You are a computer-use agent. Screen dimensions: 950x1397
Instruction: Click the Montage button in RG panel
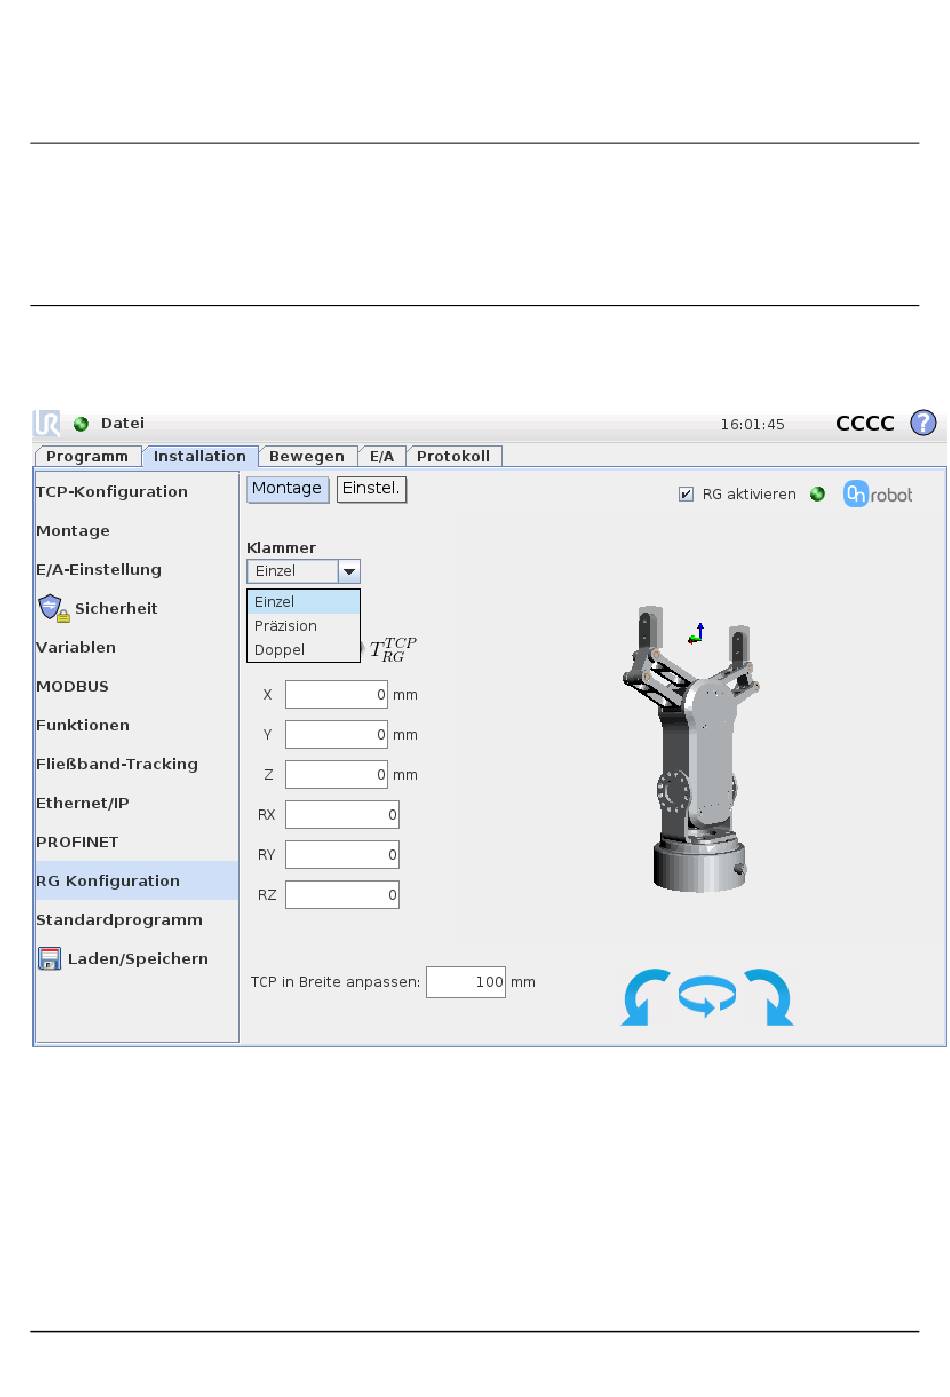287,489
